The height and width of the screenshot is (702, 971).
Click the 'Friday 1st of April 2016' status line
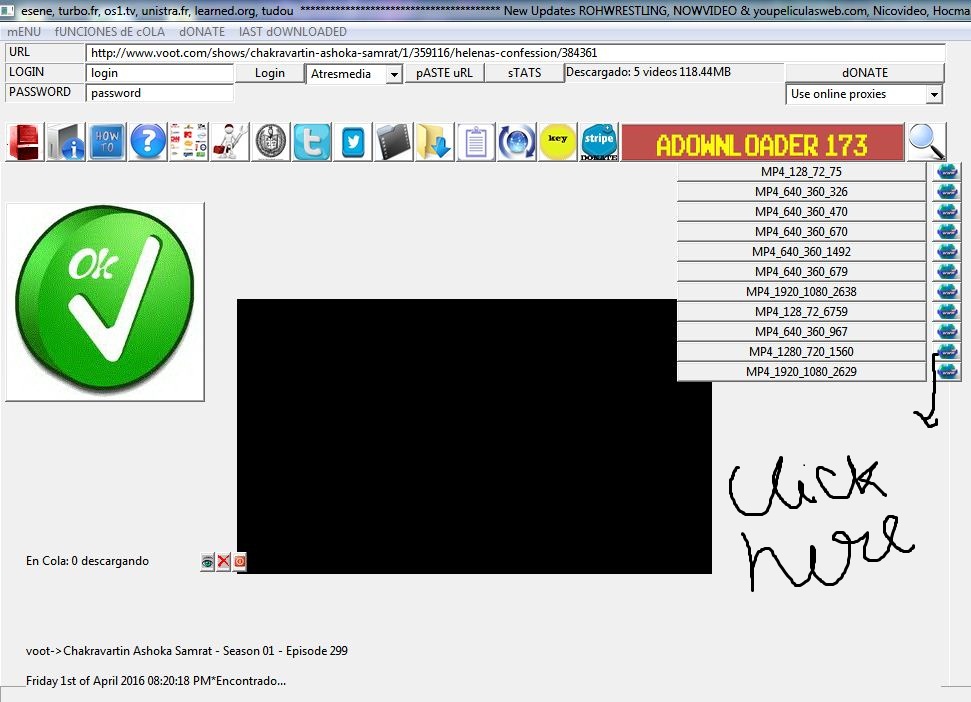pos(156,681)
